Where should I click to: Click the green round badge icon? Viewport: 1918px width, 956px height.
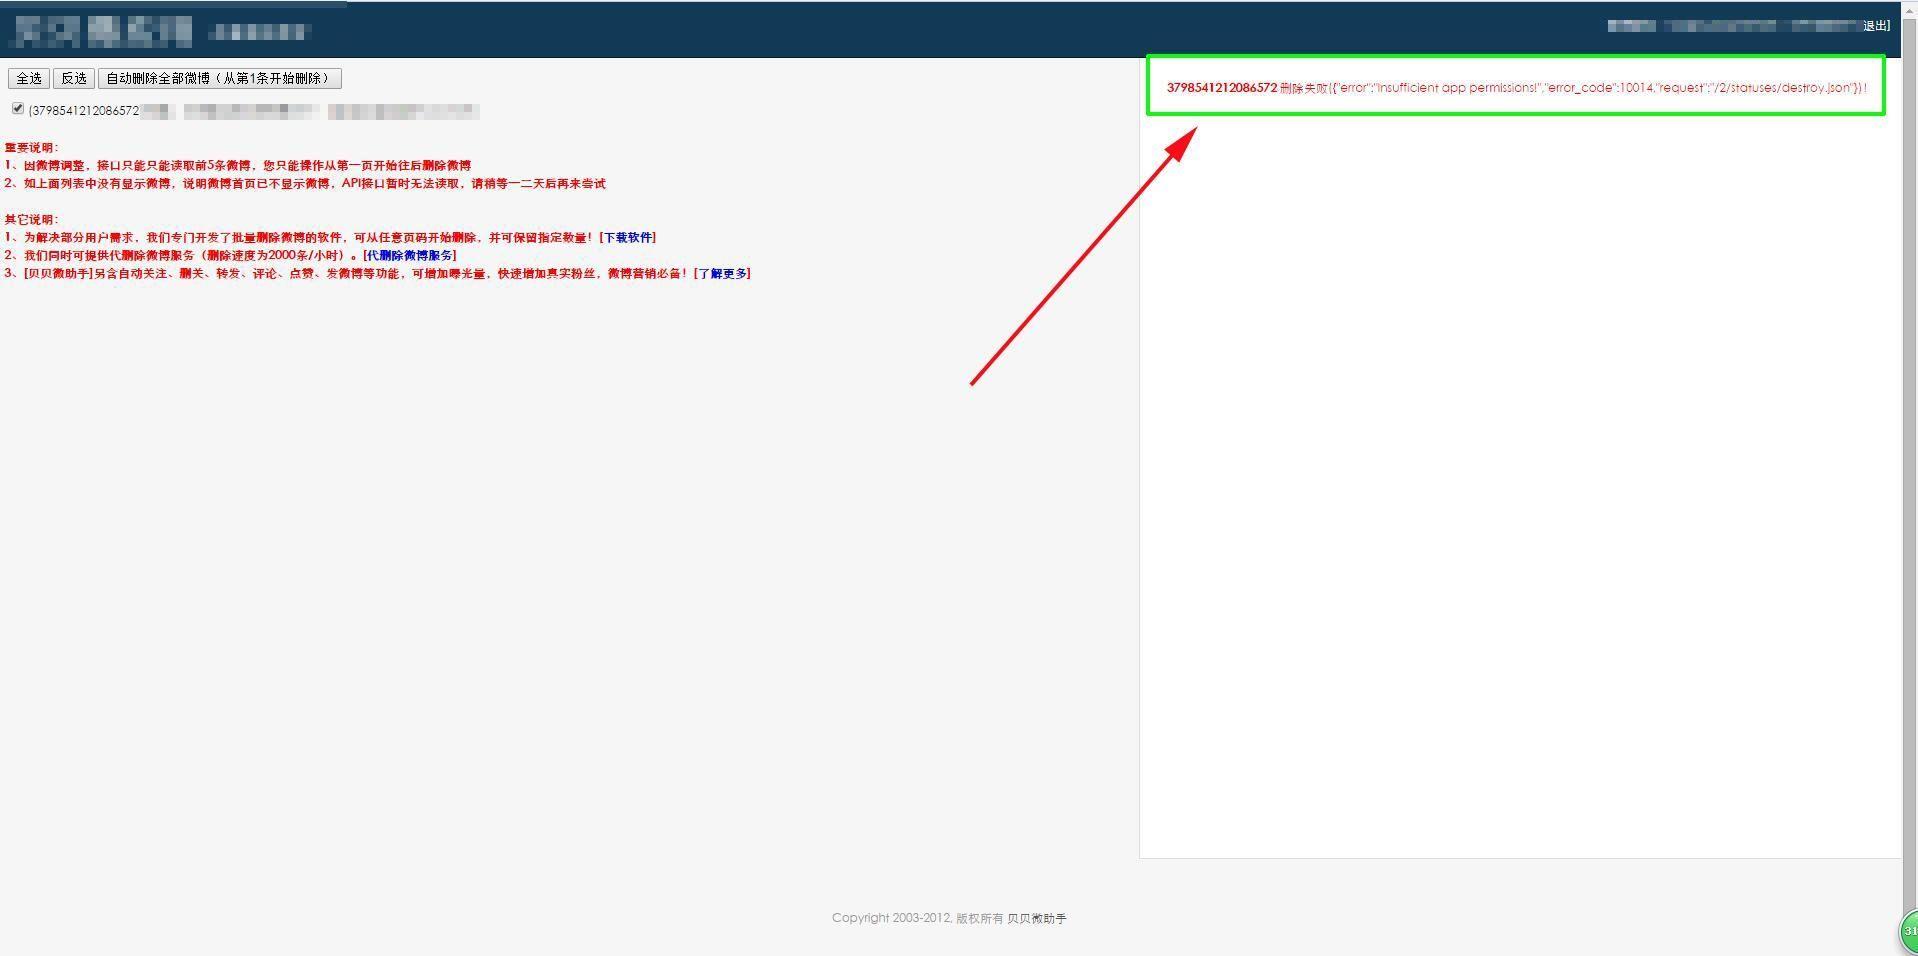[x=1908, y=932]
